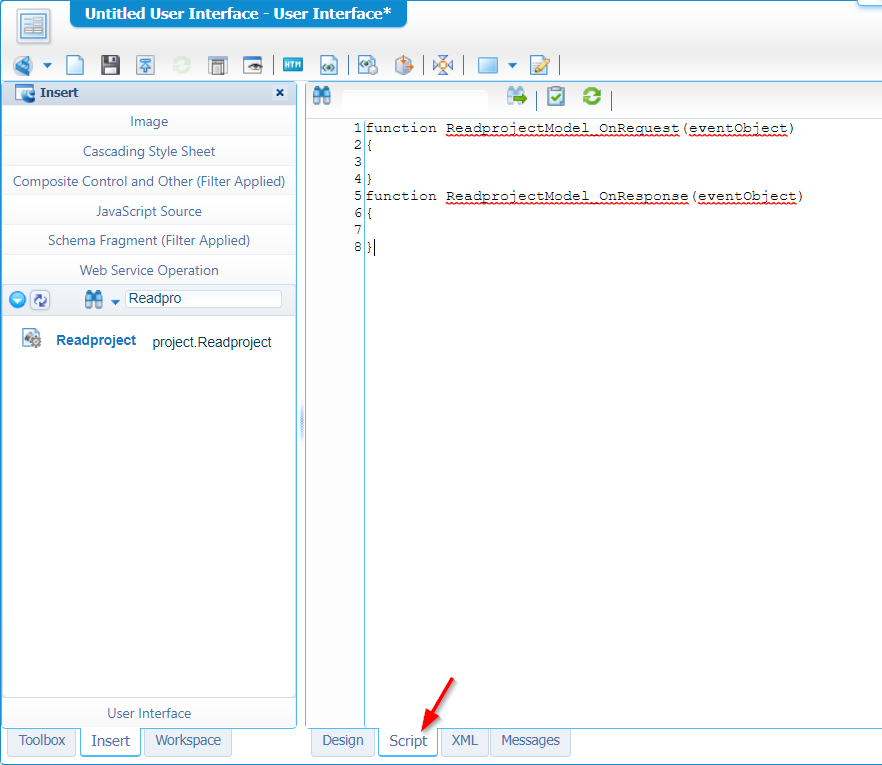The image size is (882, 765).
Task: Expand the Web Service Operation section
Action: click(149, 270)
